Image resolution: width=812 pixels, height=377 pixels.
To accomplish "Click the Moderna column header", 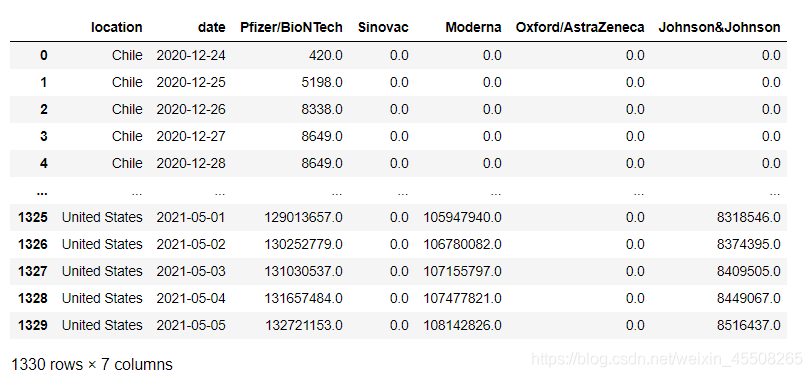I will (473, 27).
